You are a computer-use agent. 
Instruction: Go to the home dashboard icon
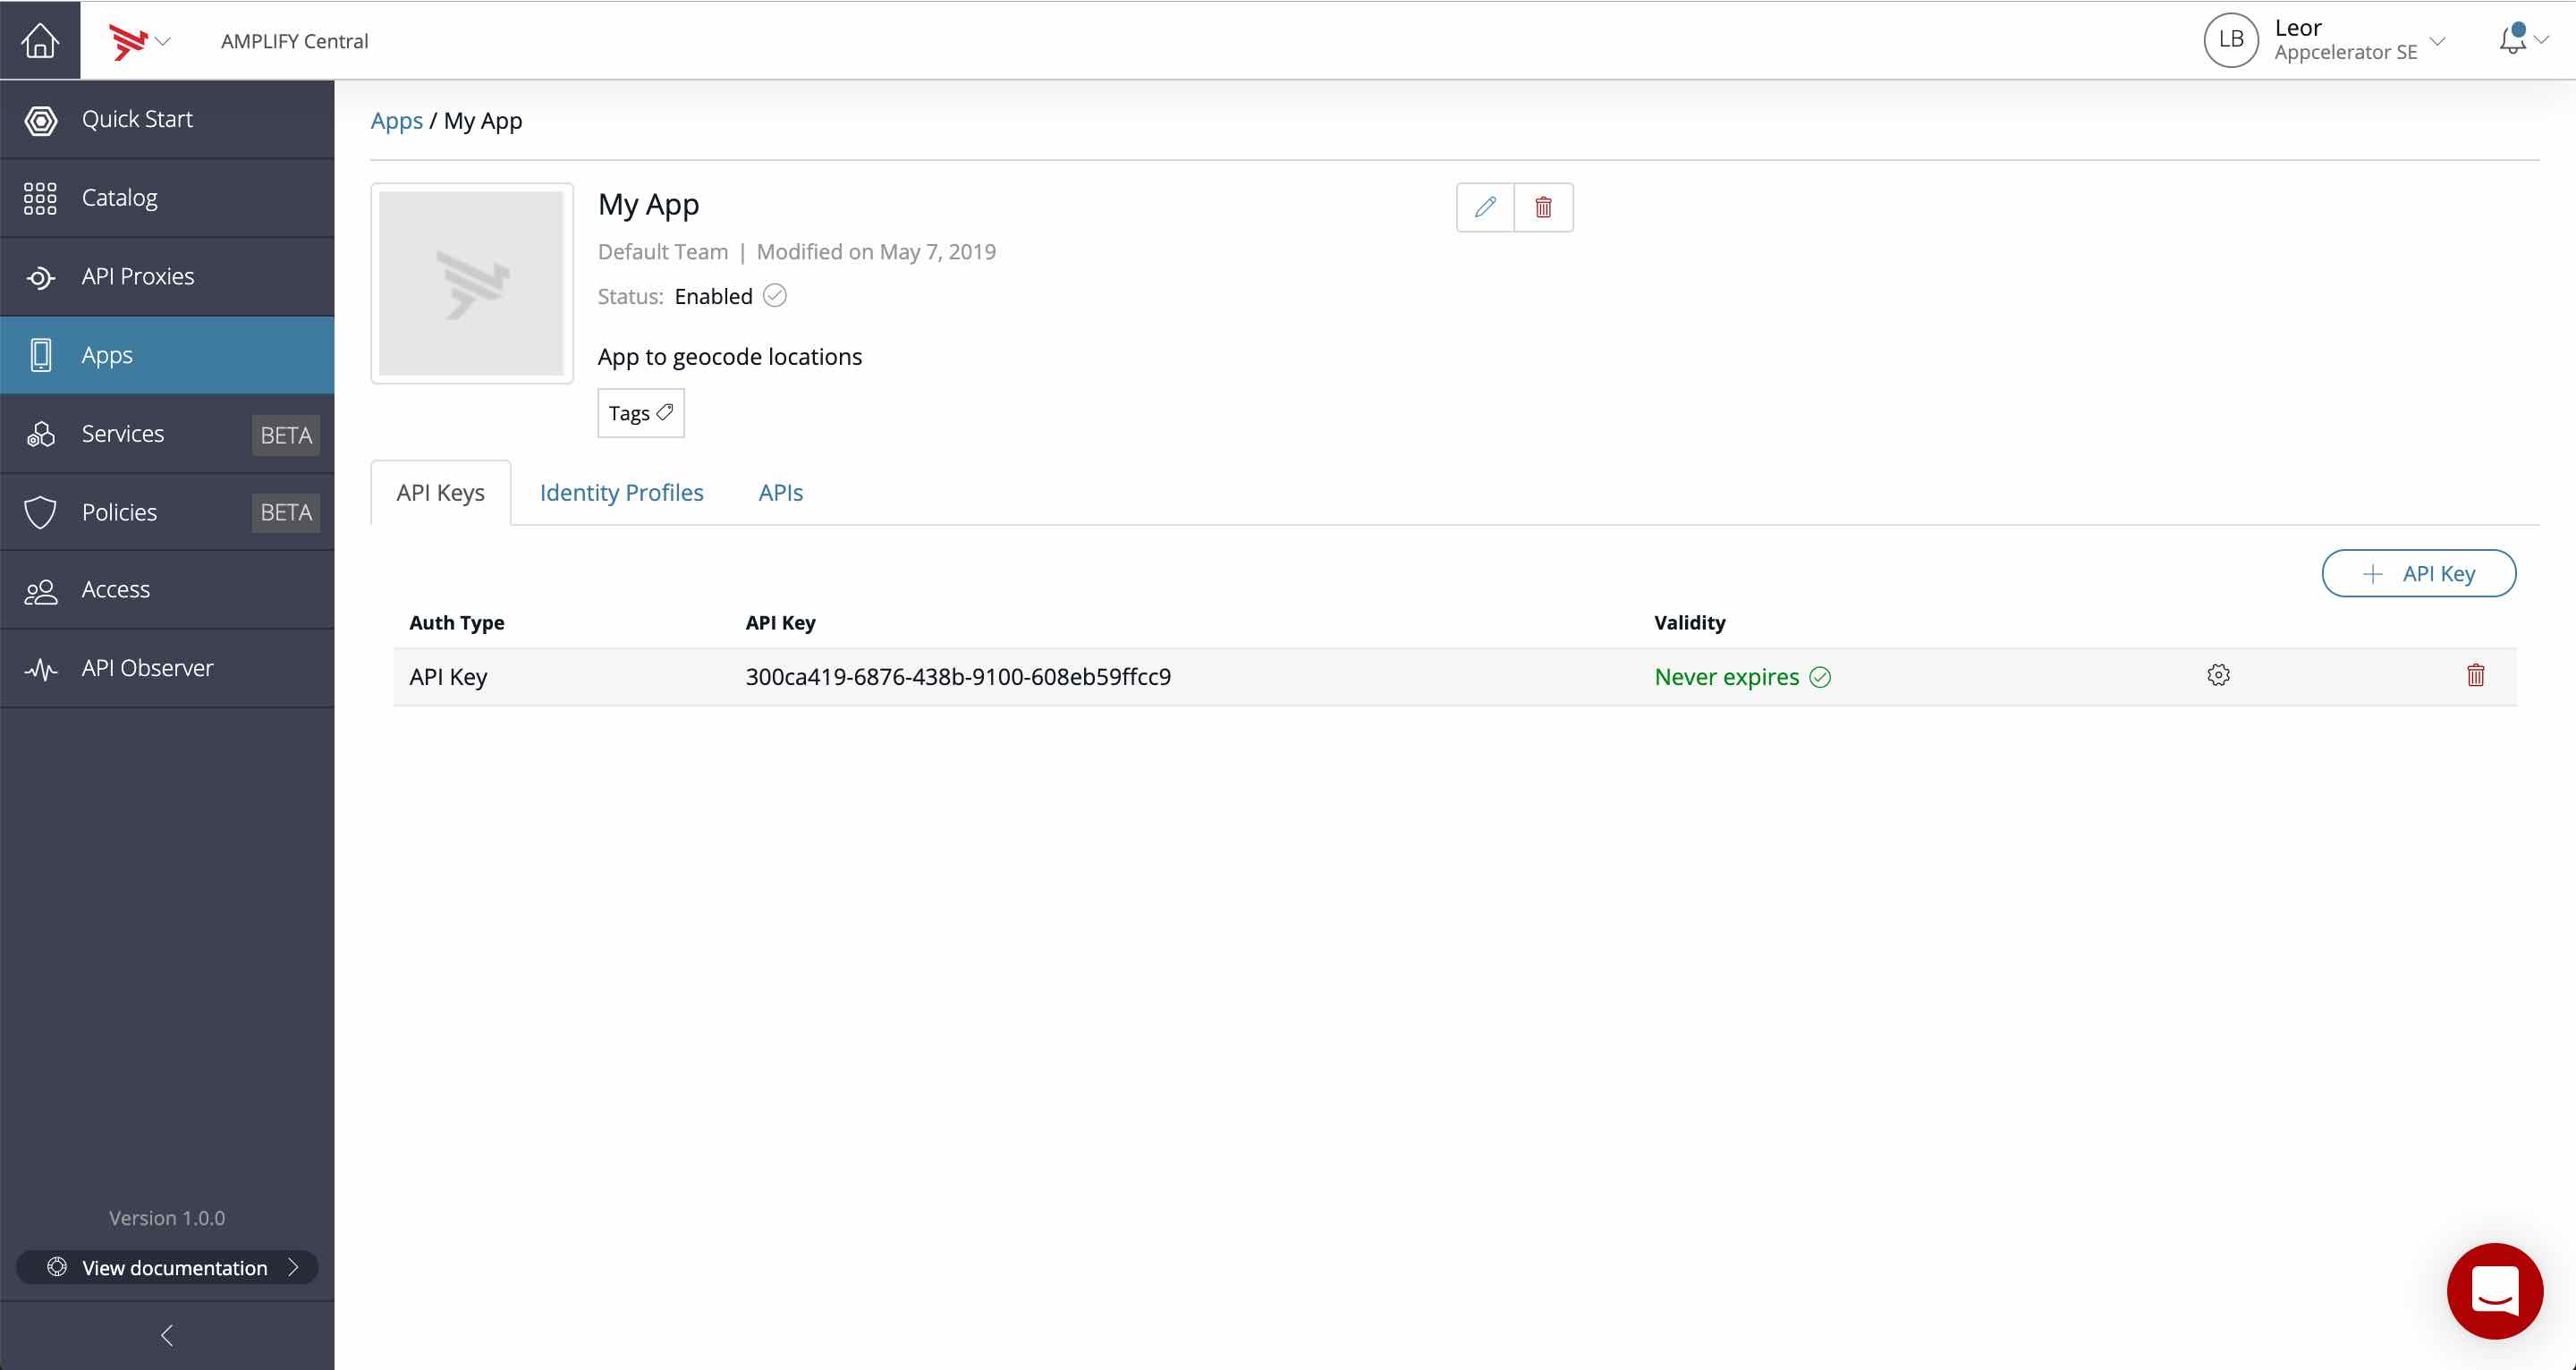[x=40, y=40]
